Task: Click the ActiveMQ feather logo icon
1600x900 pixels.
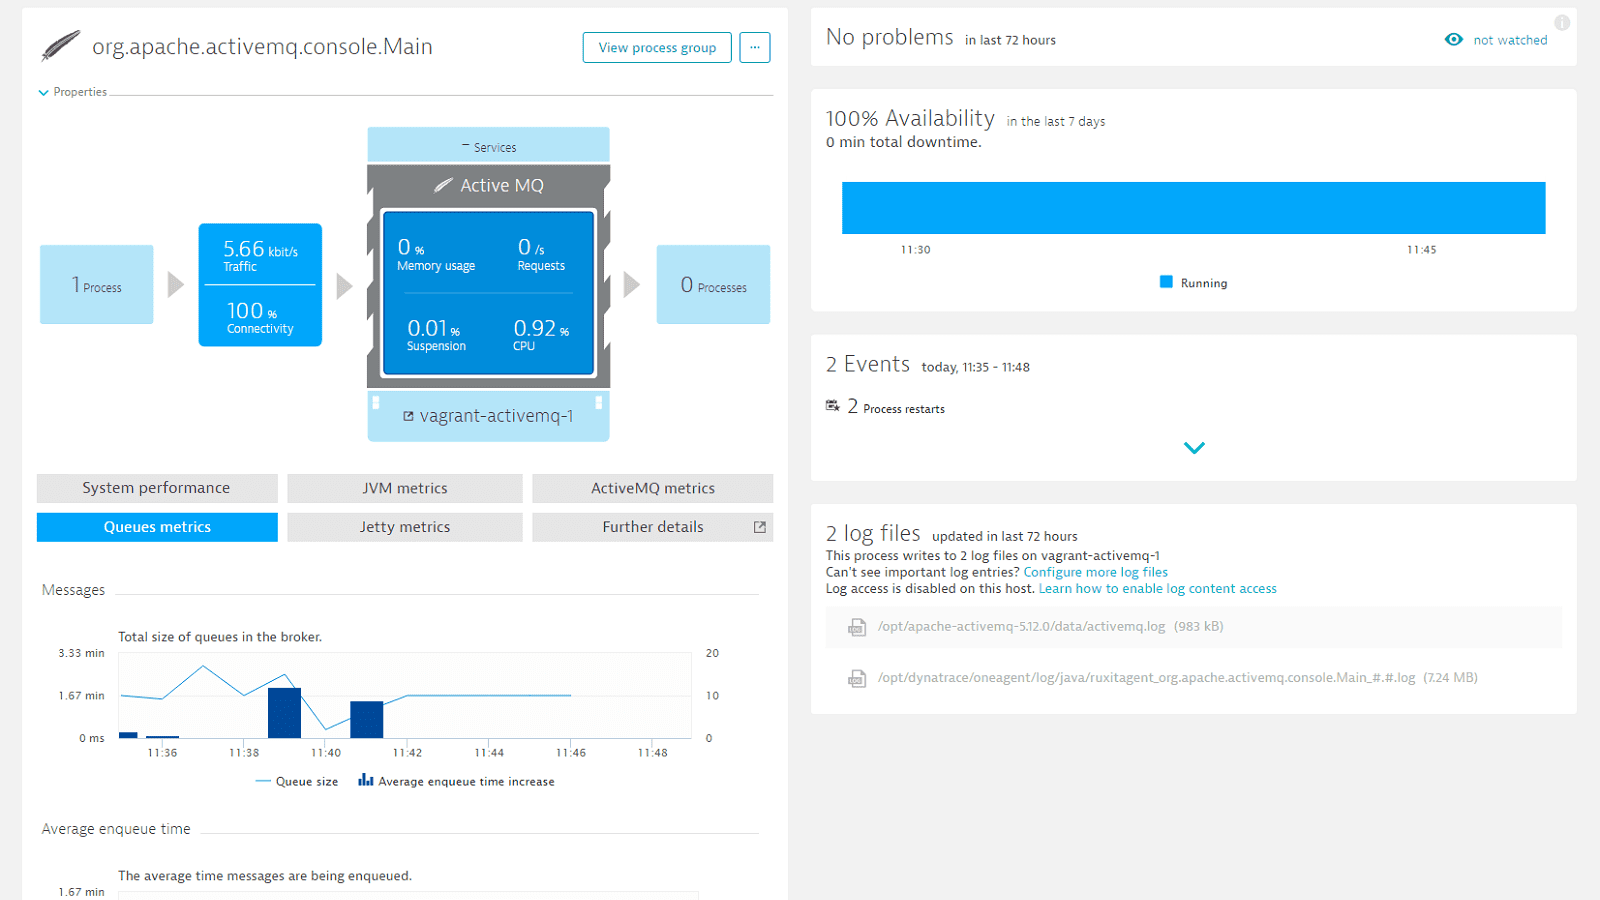Action: click(61, 46)
